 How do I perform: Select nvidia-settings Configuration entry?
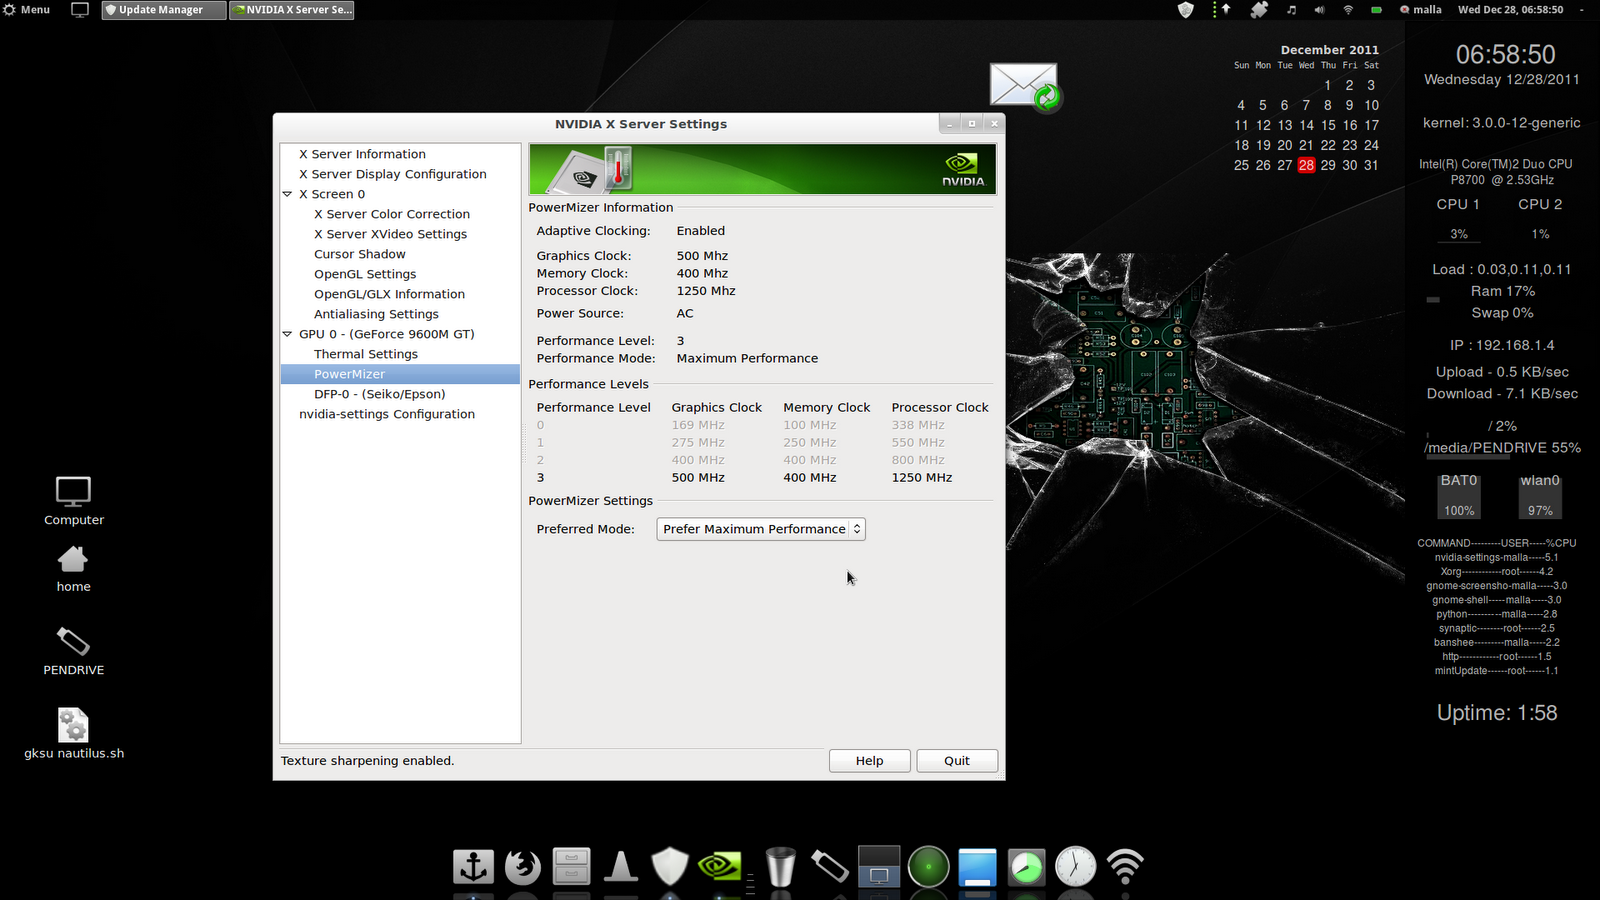(x=387, y=414)
